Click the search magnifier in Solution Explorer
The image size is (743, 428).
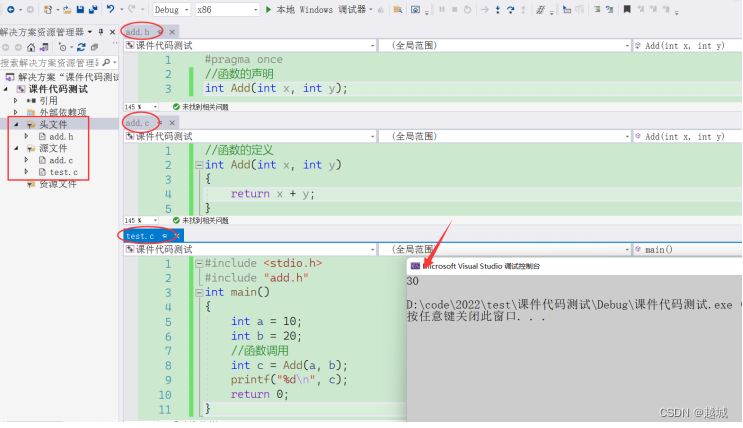tap(106, 63)
